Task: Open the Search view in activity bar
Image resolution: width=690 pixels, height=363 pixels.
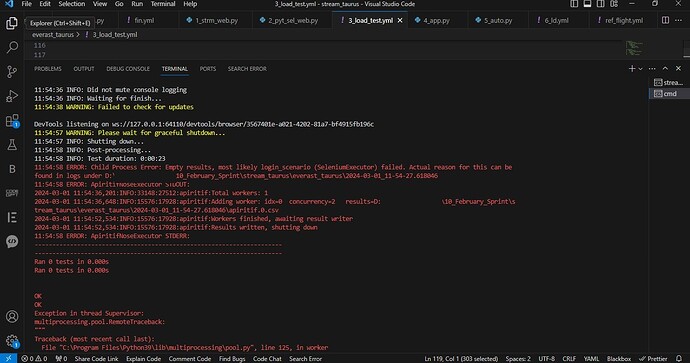Action: click(12, 47)
